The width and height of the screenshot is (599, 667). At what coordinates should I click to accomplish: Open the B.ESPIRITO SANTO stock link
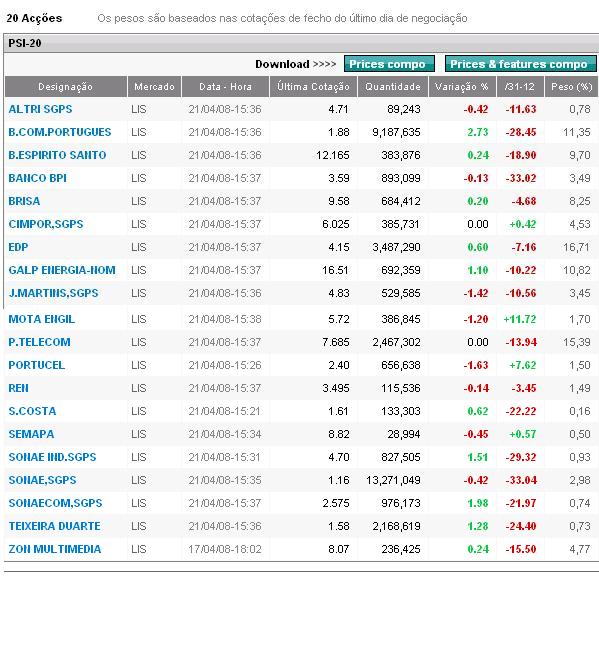(57, 155)
